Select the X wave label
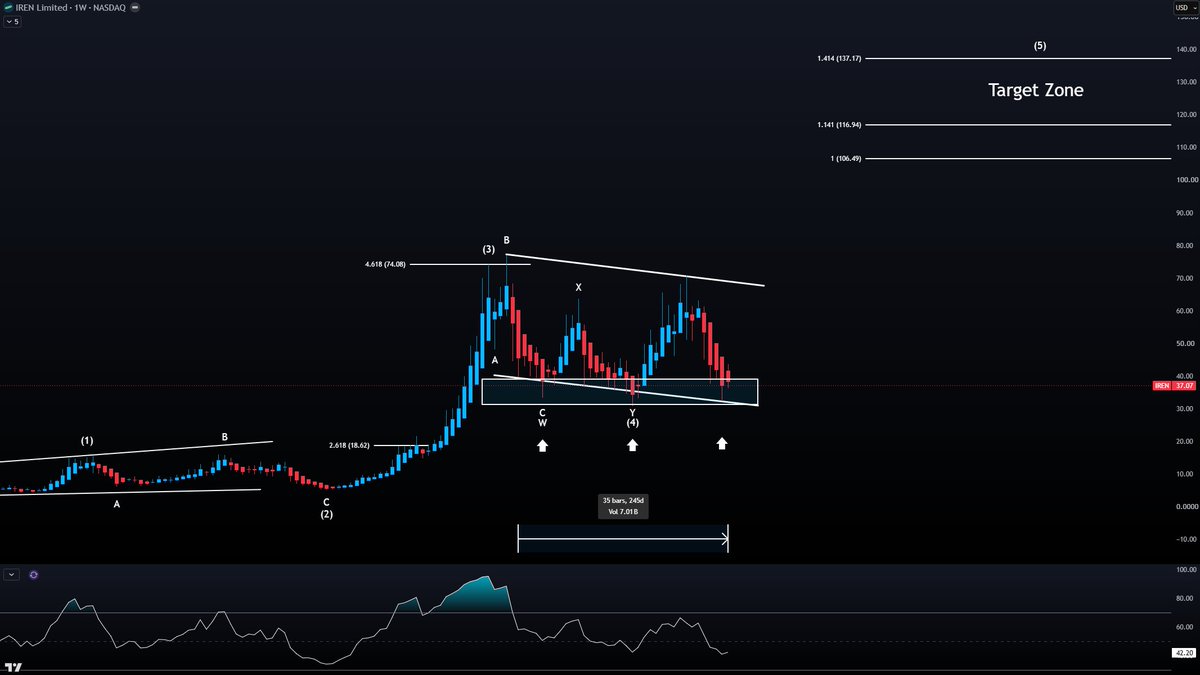1200x675 pixels. 578,288
